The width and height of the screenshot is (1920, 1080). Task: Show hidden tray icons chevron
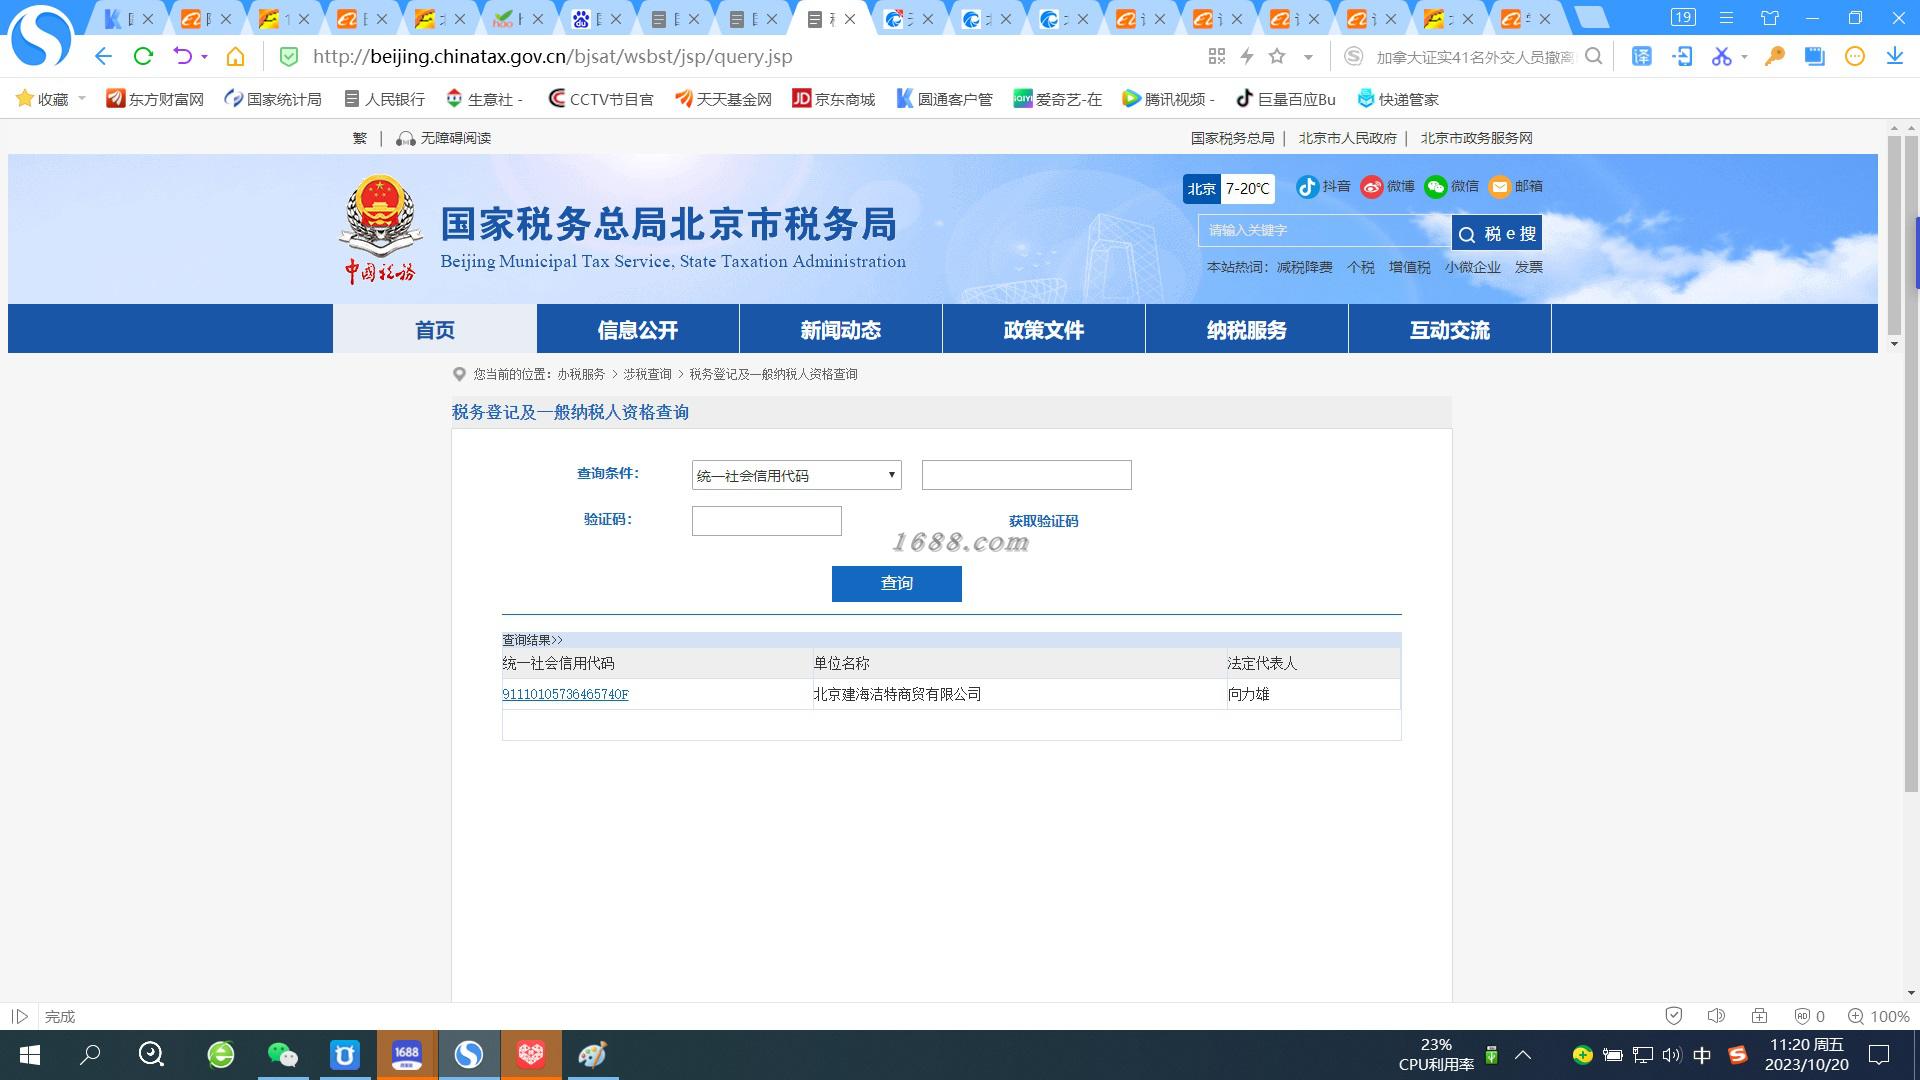1523,1055
